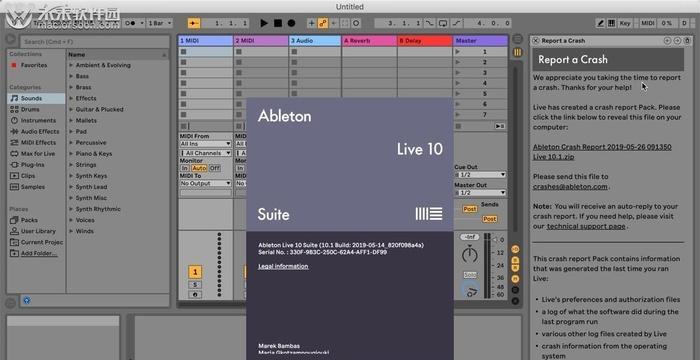The image size is (700, 360).
Task: Click the browser search field
Action: click(94, 42)
